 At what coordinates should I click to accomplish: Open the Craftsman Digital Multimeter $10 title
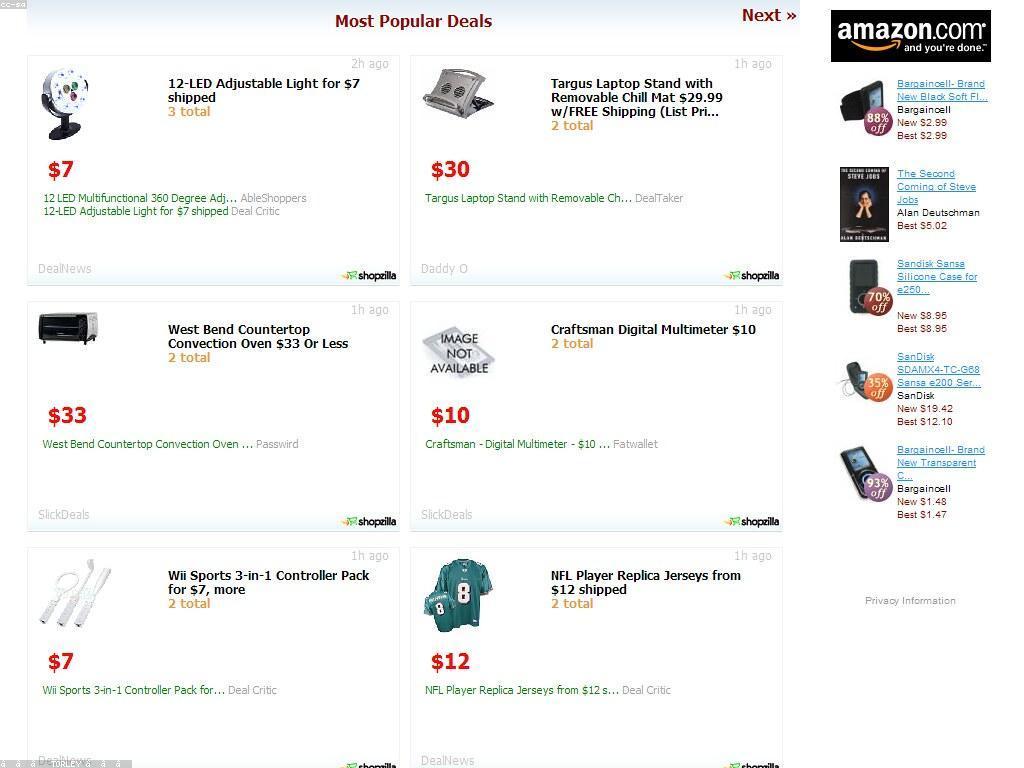[x=653, y=329]
